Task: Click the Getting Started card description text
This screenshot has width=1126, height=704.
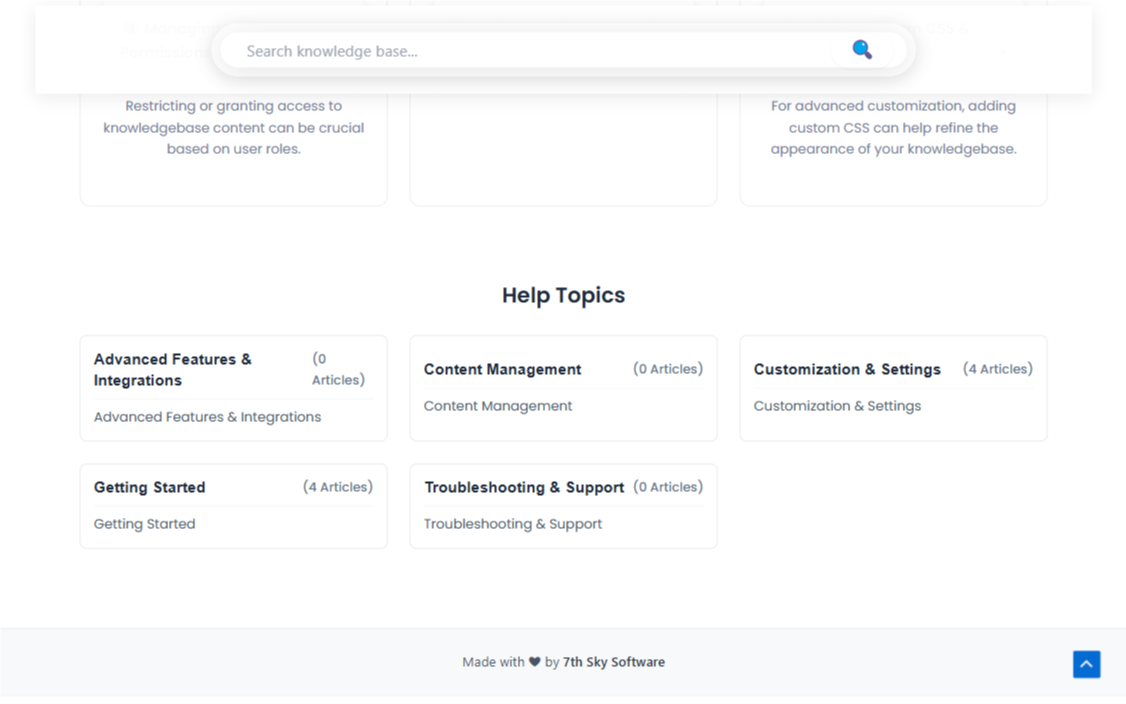Action: [x=143, y=523]
